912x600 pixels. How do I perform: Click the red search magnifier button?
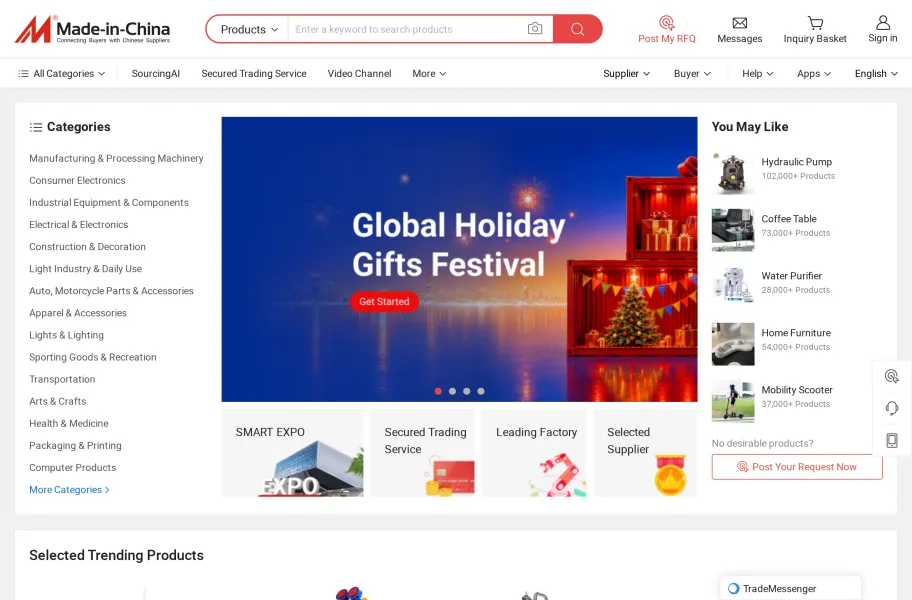(578, 29)
